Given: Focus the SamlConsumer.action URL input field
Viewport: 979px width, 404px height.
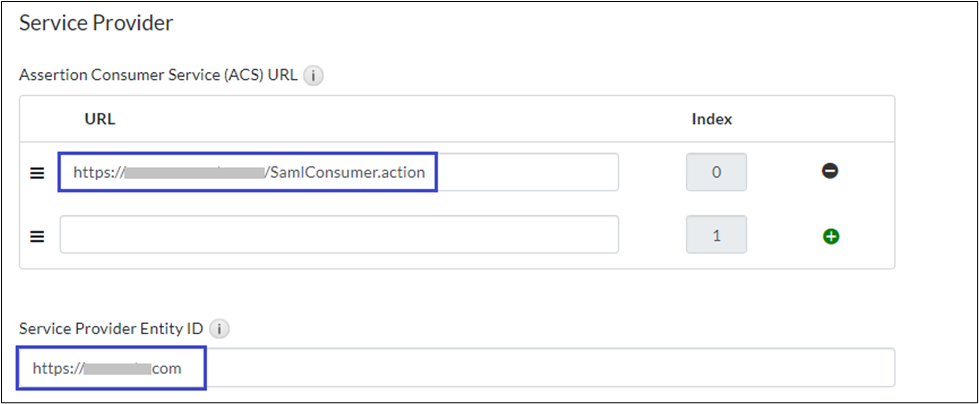Looking at the screenshot, I should click(339, 172).
